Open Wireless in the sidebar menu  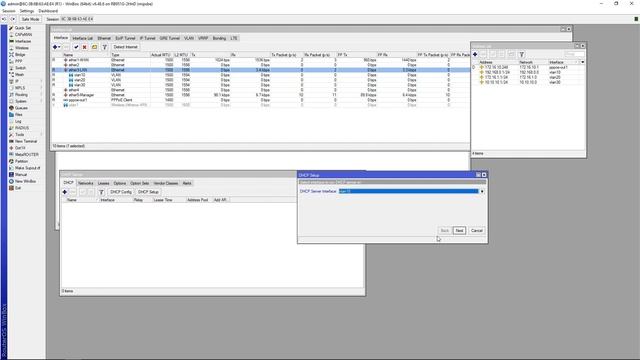(22, 48)
